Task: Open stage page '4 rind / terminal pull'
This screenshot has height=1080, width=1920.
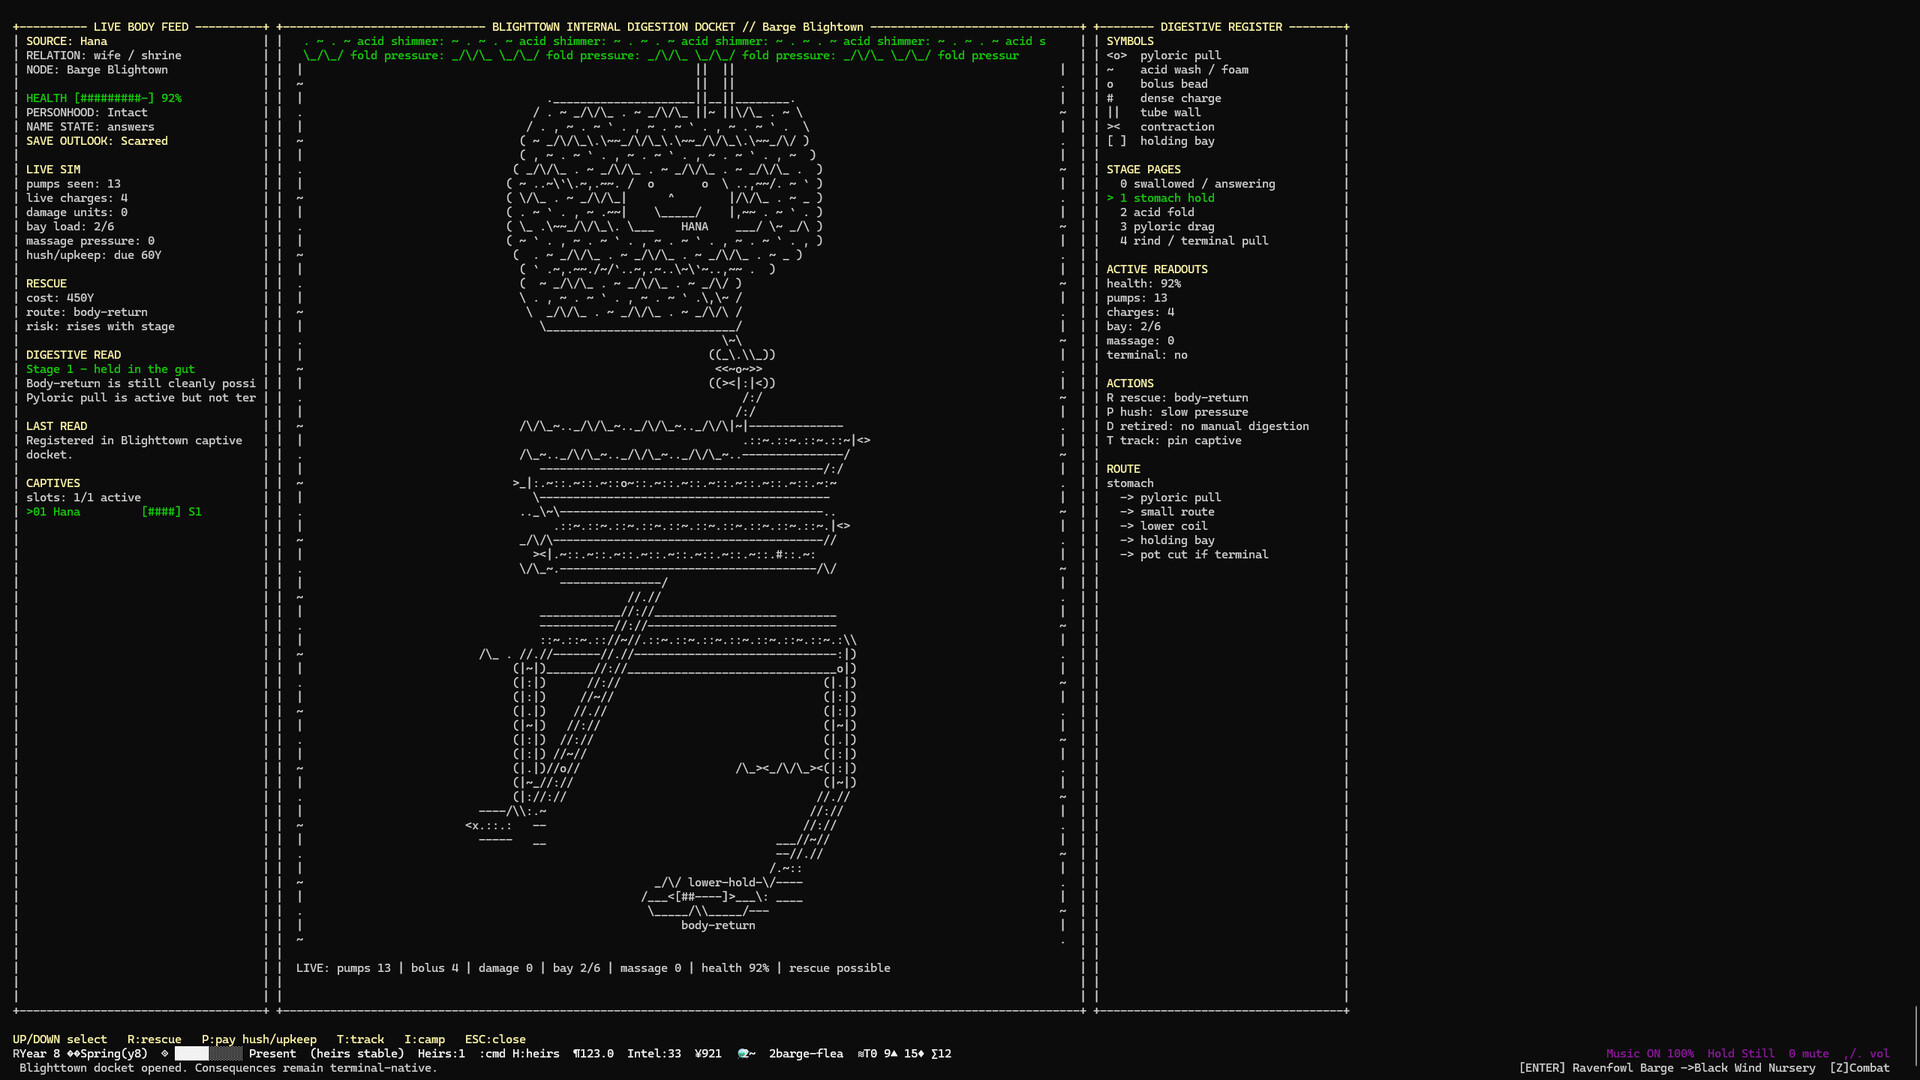Action: click(x=1193, y=241)
